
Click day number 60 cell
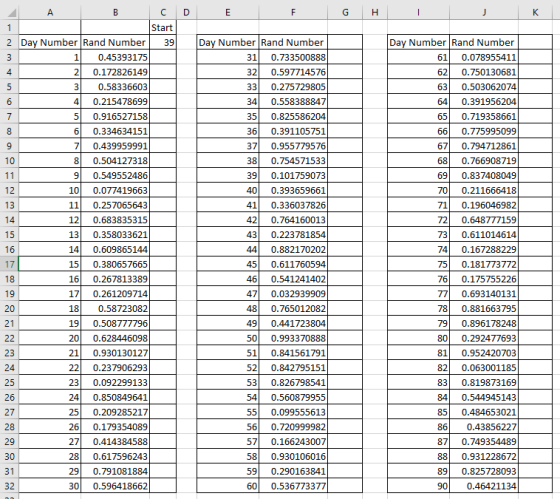[228, 486]
